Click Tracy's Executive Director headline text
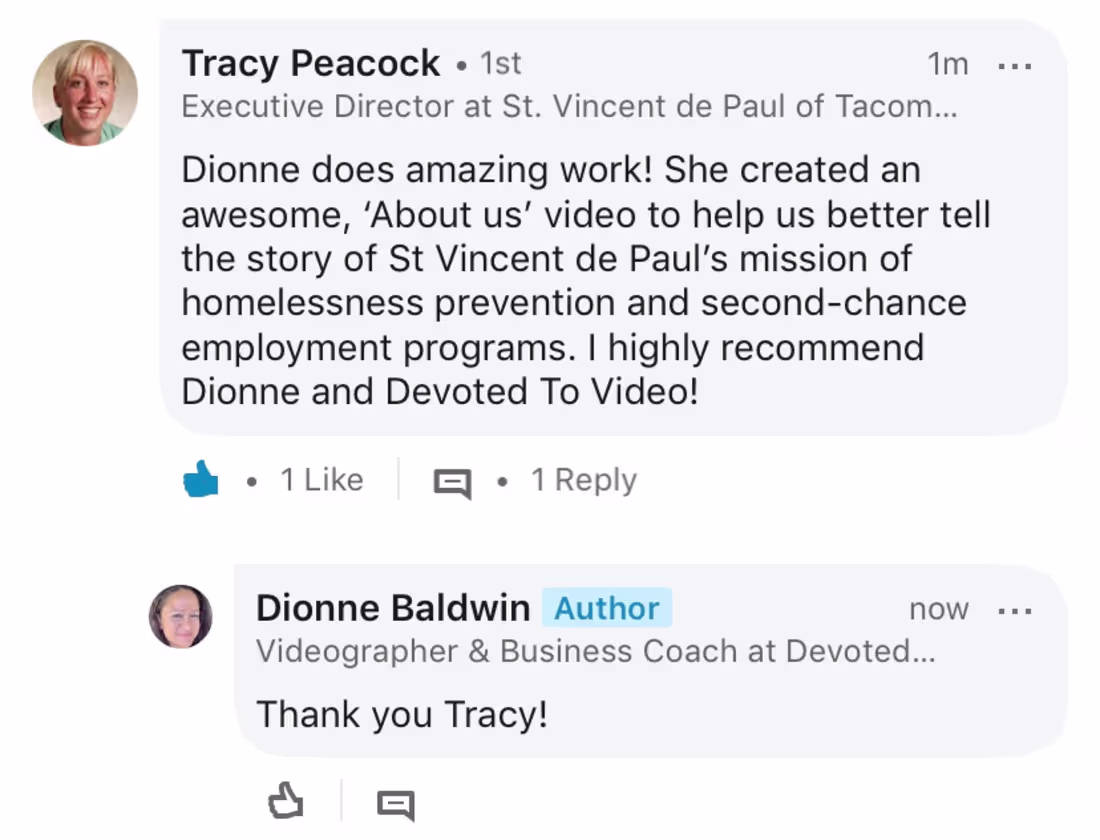Viewport: 1100px width, 840px height. (x=569, y=107)
